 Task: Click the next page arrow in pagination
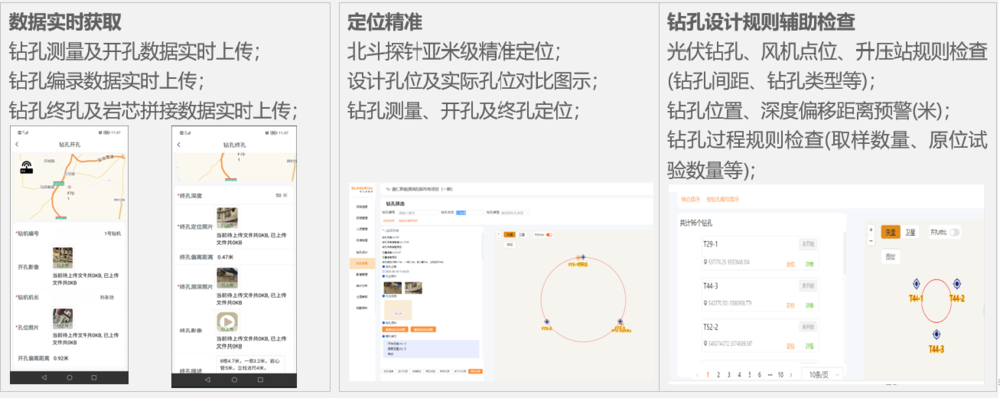click(791, 375)
